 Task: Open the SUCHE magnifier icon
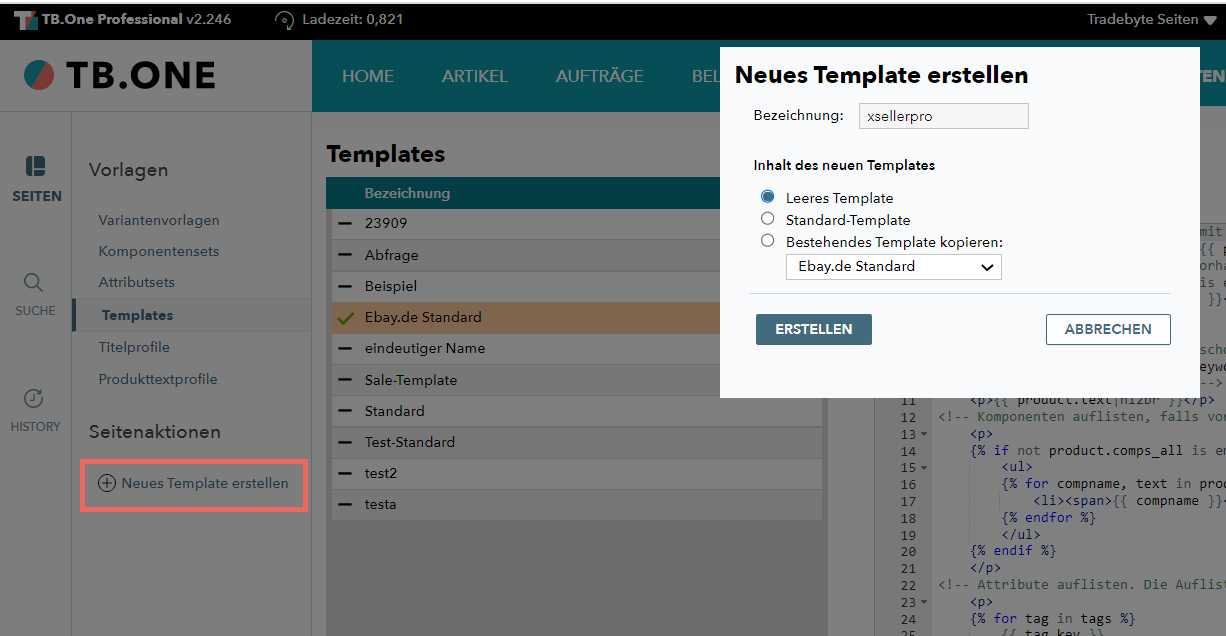click(34, 283)
